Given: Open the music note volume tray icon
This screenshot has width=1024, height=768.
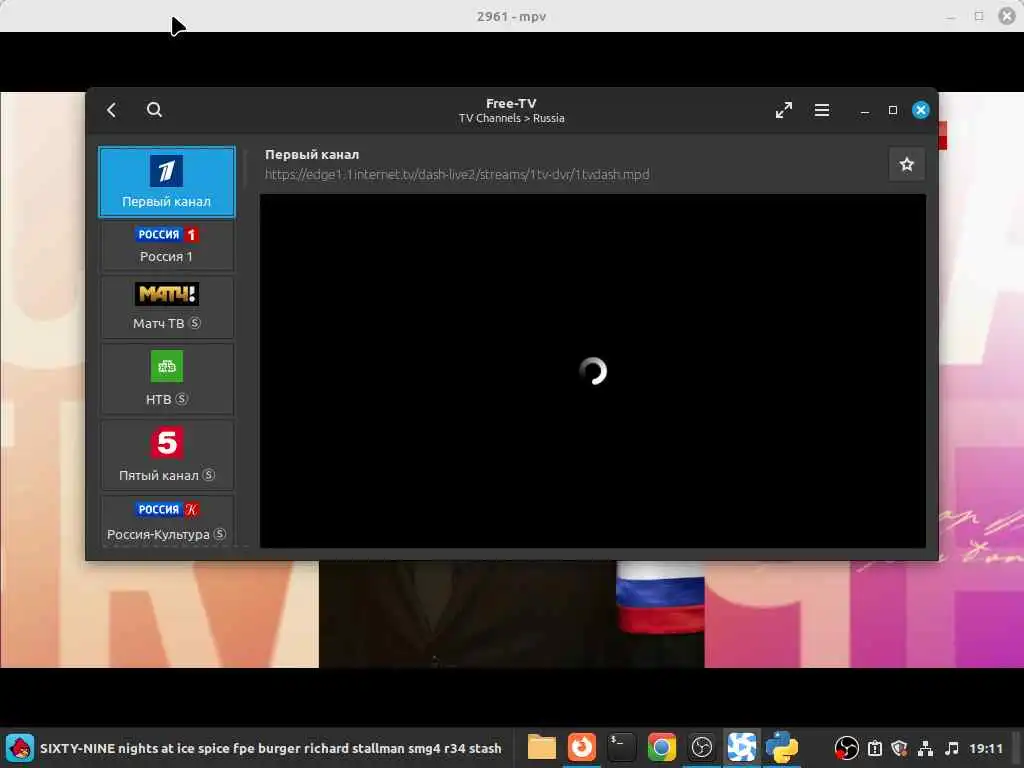Looking at the screenshot, I should pyautogui.click(x=952, y=748).
